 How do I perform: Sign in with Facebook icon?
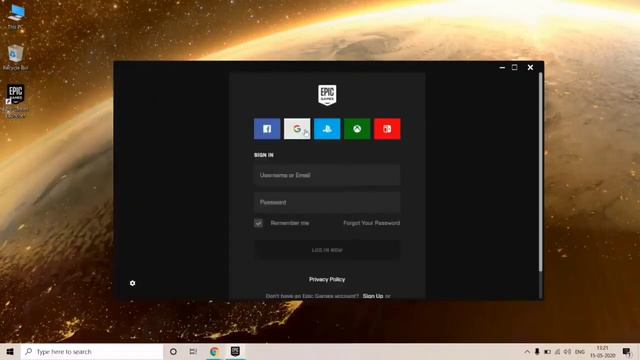[267, 129]
